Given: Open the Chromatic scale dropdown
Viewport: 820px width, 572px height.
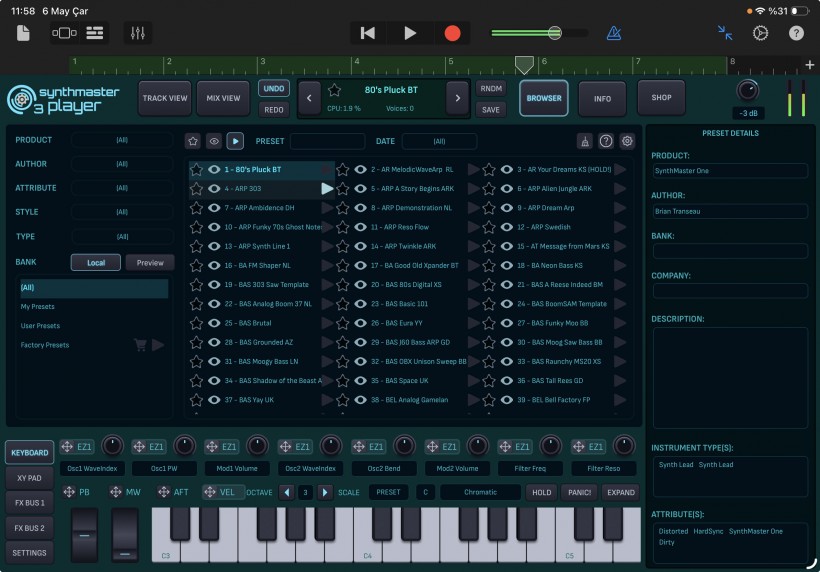Looking at the screenshot, I should [x=480, y=492].
